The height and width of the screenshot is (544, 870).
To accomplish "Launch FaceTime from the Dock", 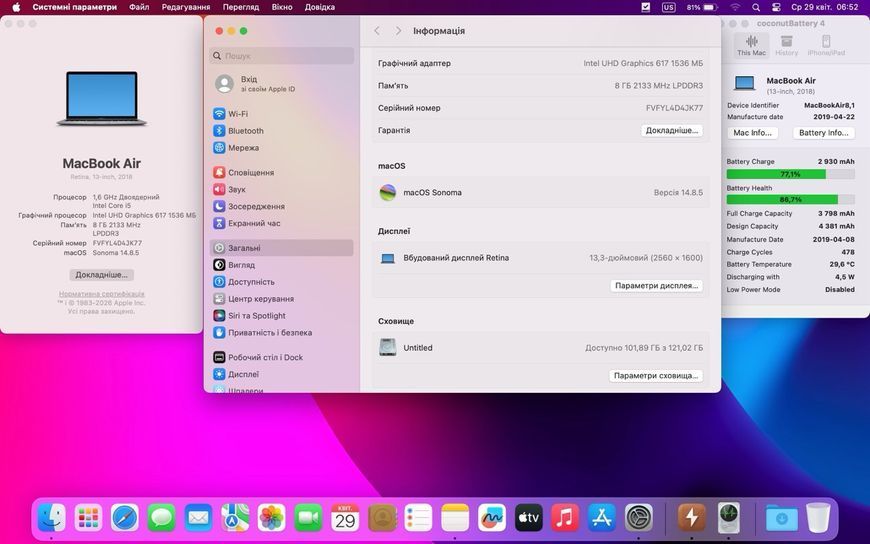I will point(308,518).
